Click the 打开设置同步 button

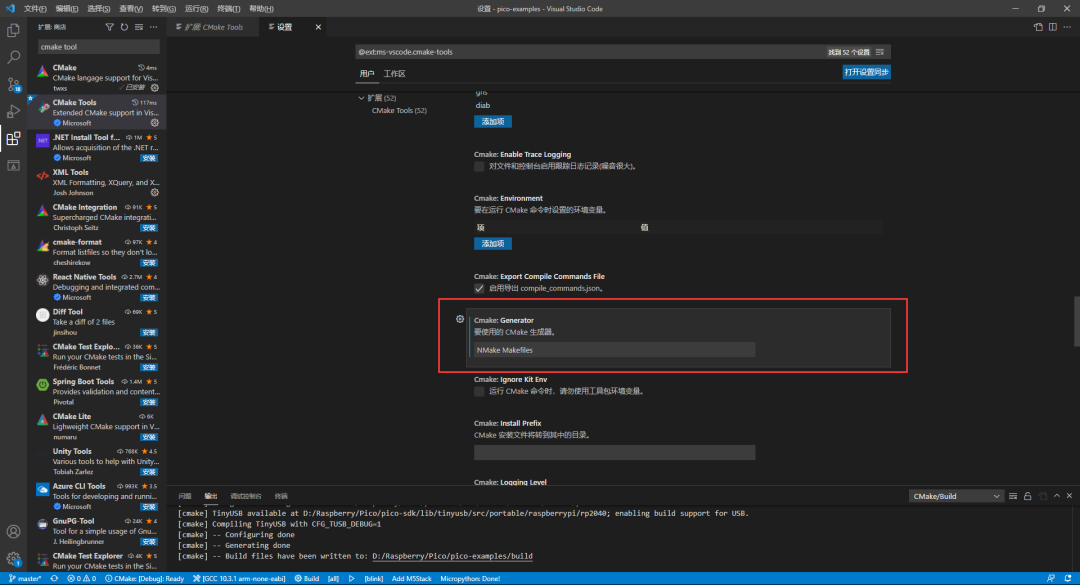pyautogui.click(x=866, y=72)
